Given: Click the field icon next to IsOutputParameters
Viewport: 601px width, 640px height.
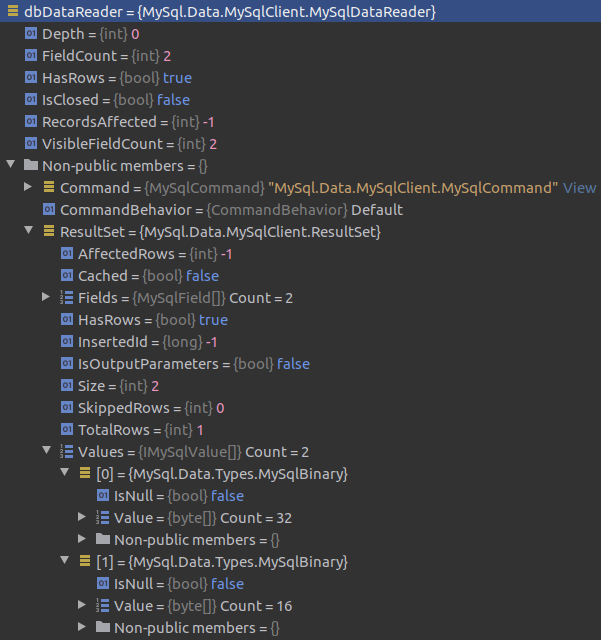Looking at the screenshot, I should [67, 363].
